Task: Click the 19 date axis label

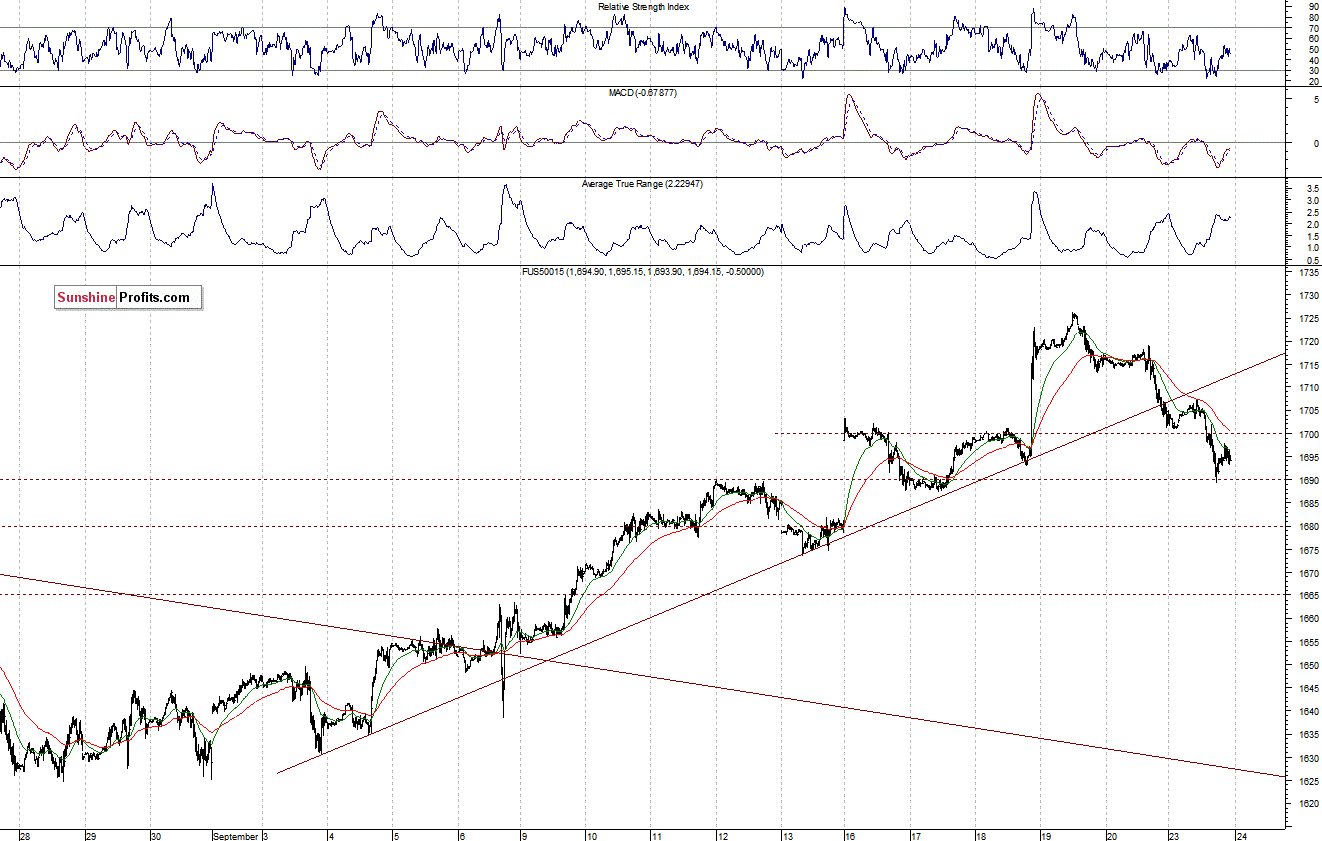Action: [1045, 835]
